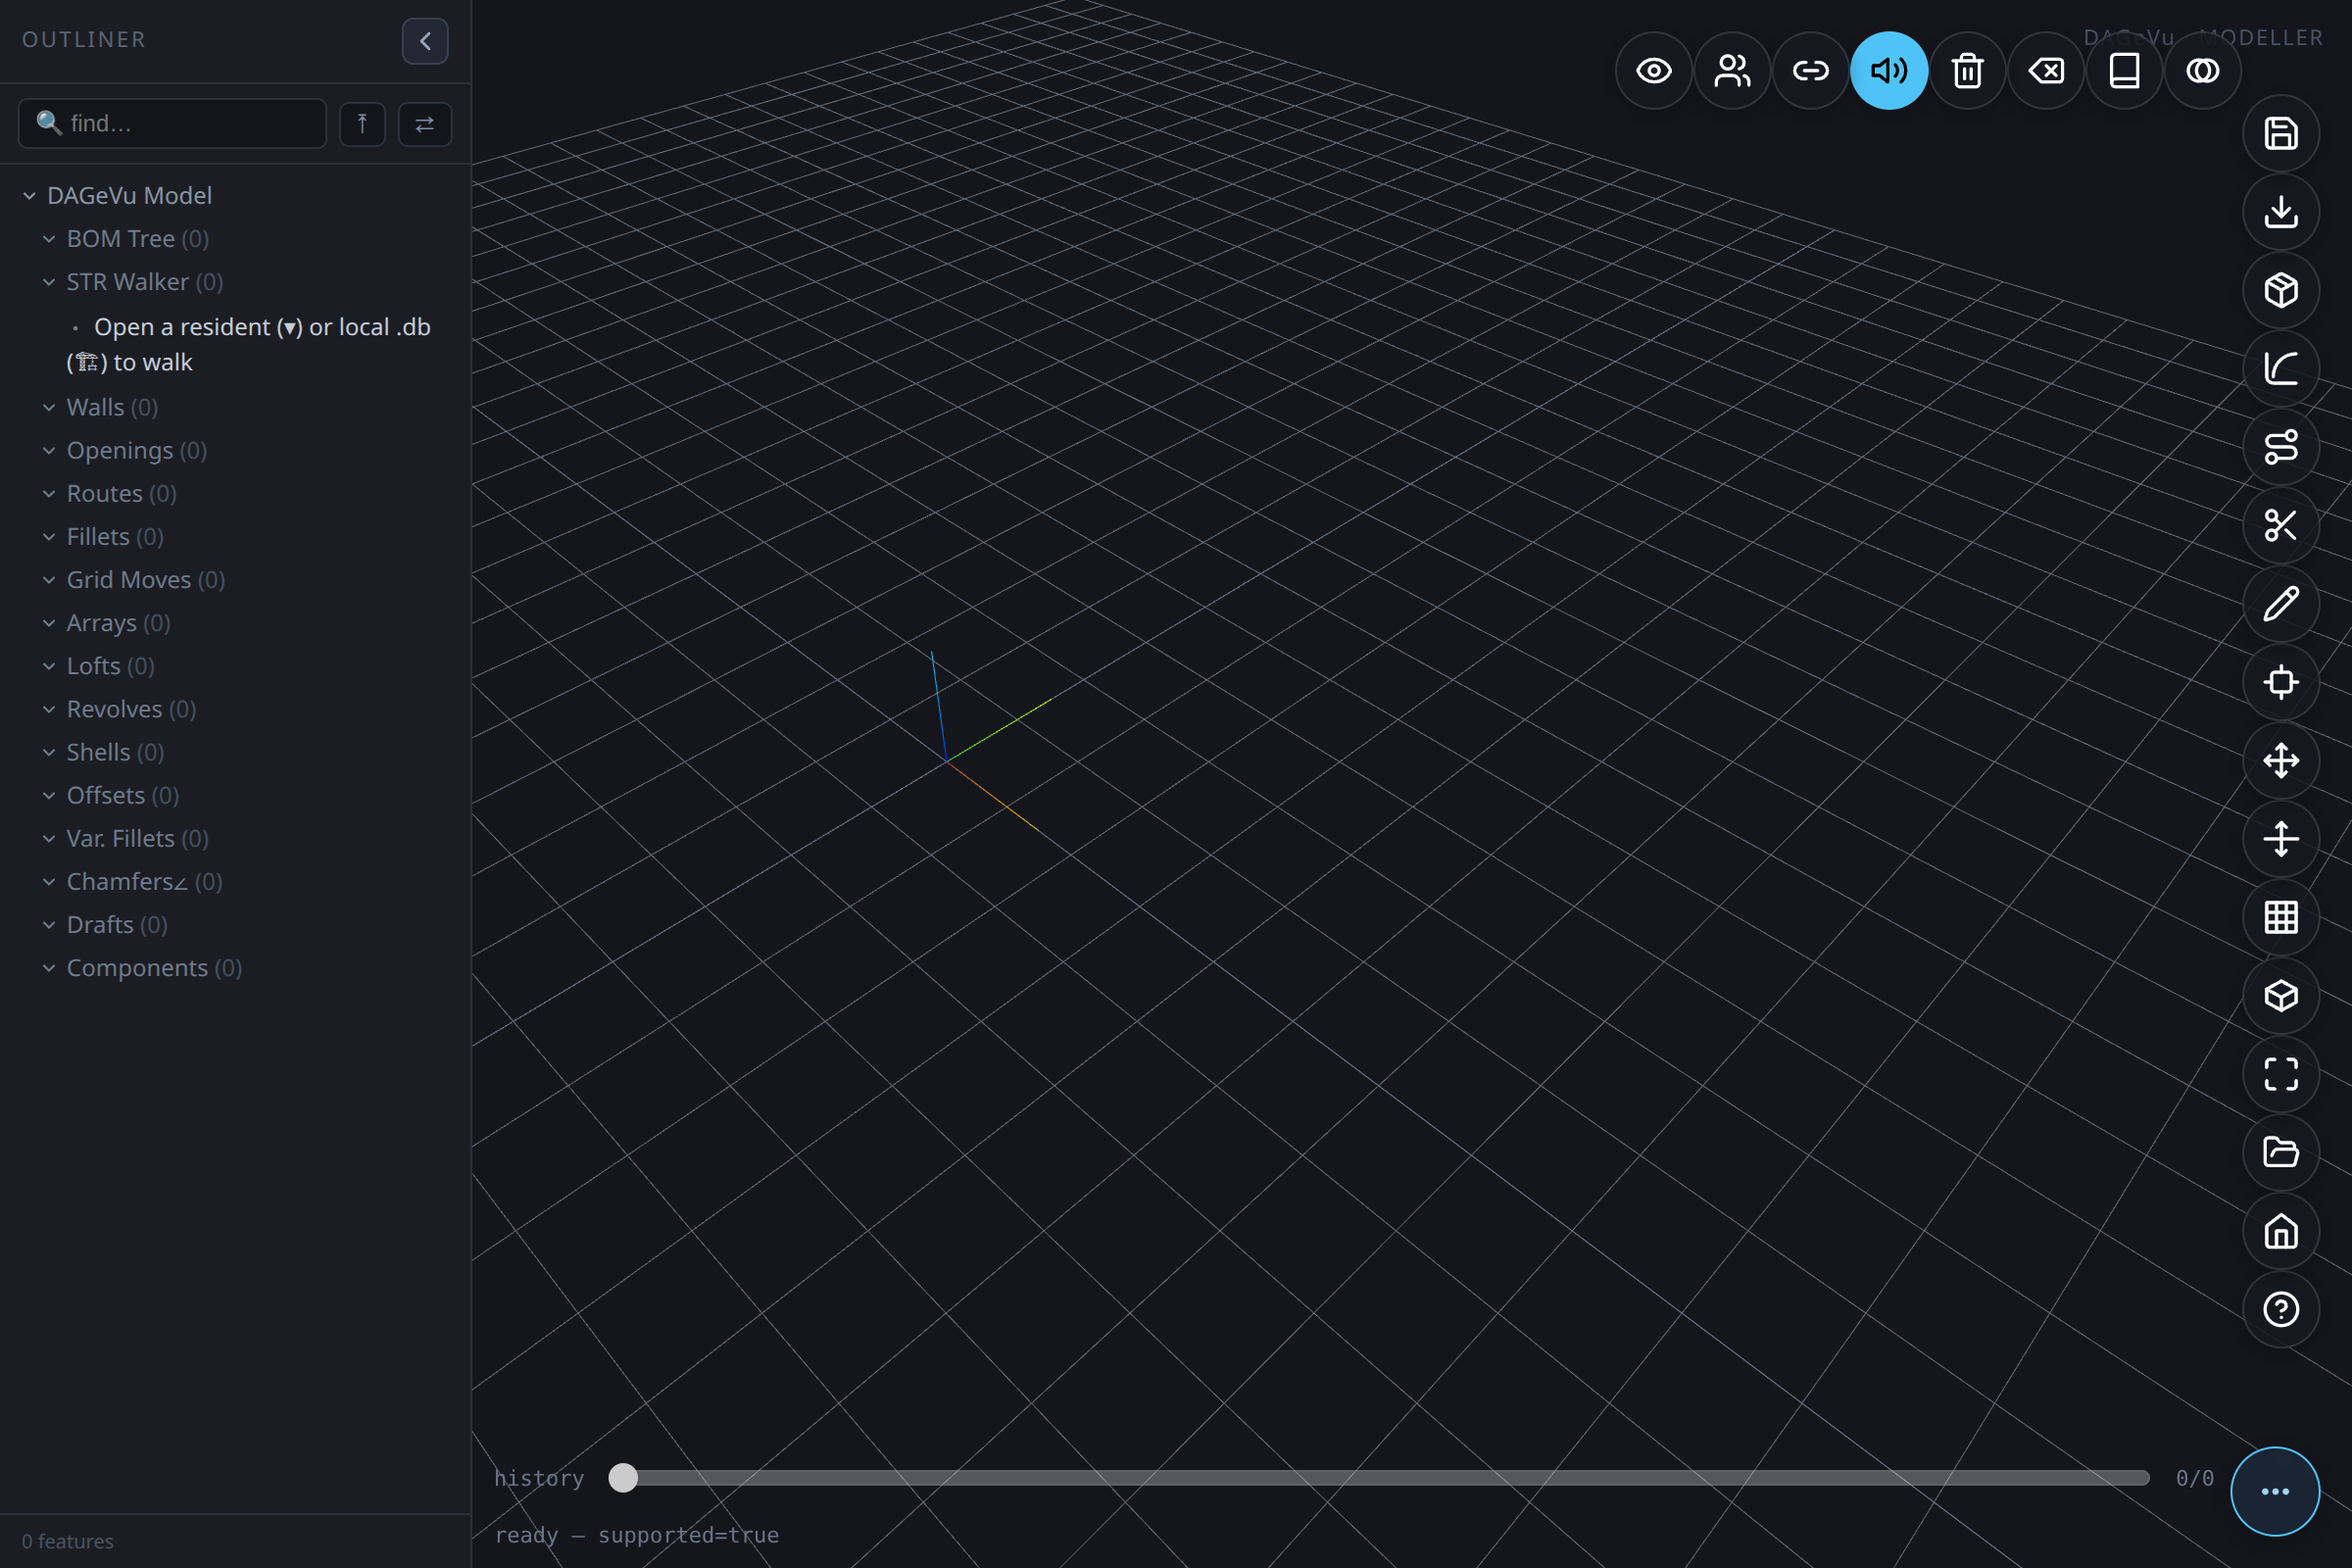Click the middle of the history slider track
The image size is (2352, 1568).
1379,1478
